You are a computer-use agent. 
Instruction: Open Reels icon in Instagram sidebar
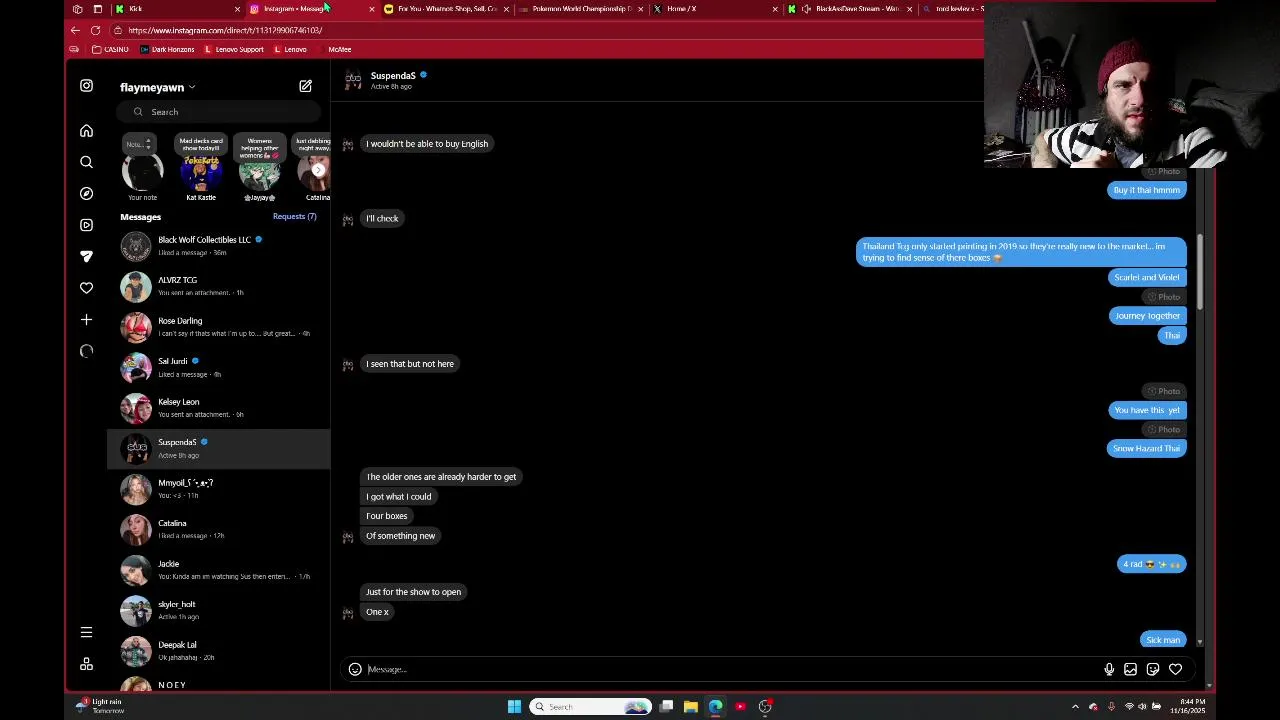tap(86, 225)
